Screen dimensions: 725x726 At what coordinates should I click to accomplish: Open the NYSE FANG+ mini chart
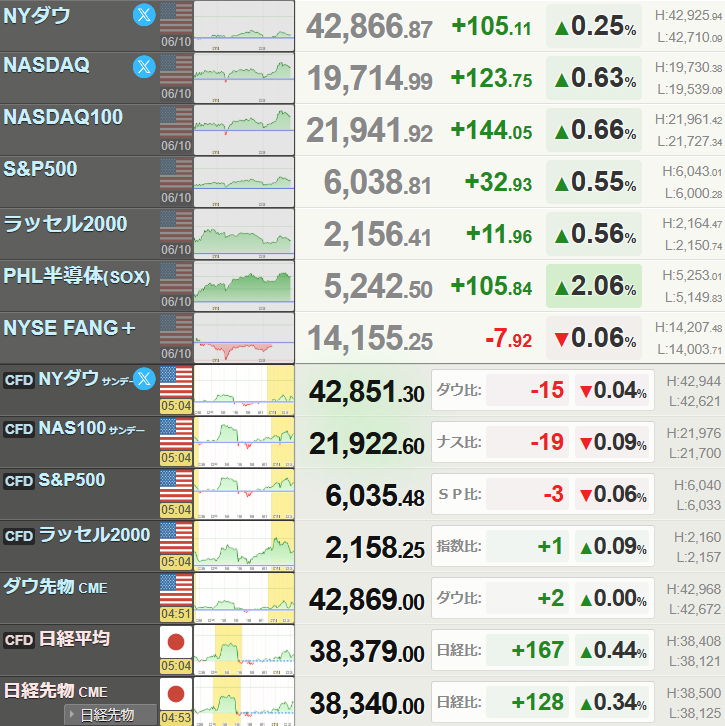244,338
